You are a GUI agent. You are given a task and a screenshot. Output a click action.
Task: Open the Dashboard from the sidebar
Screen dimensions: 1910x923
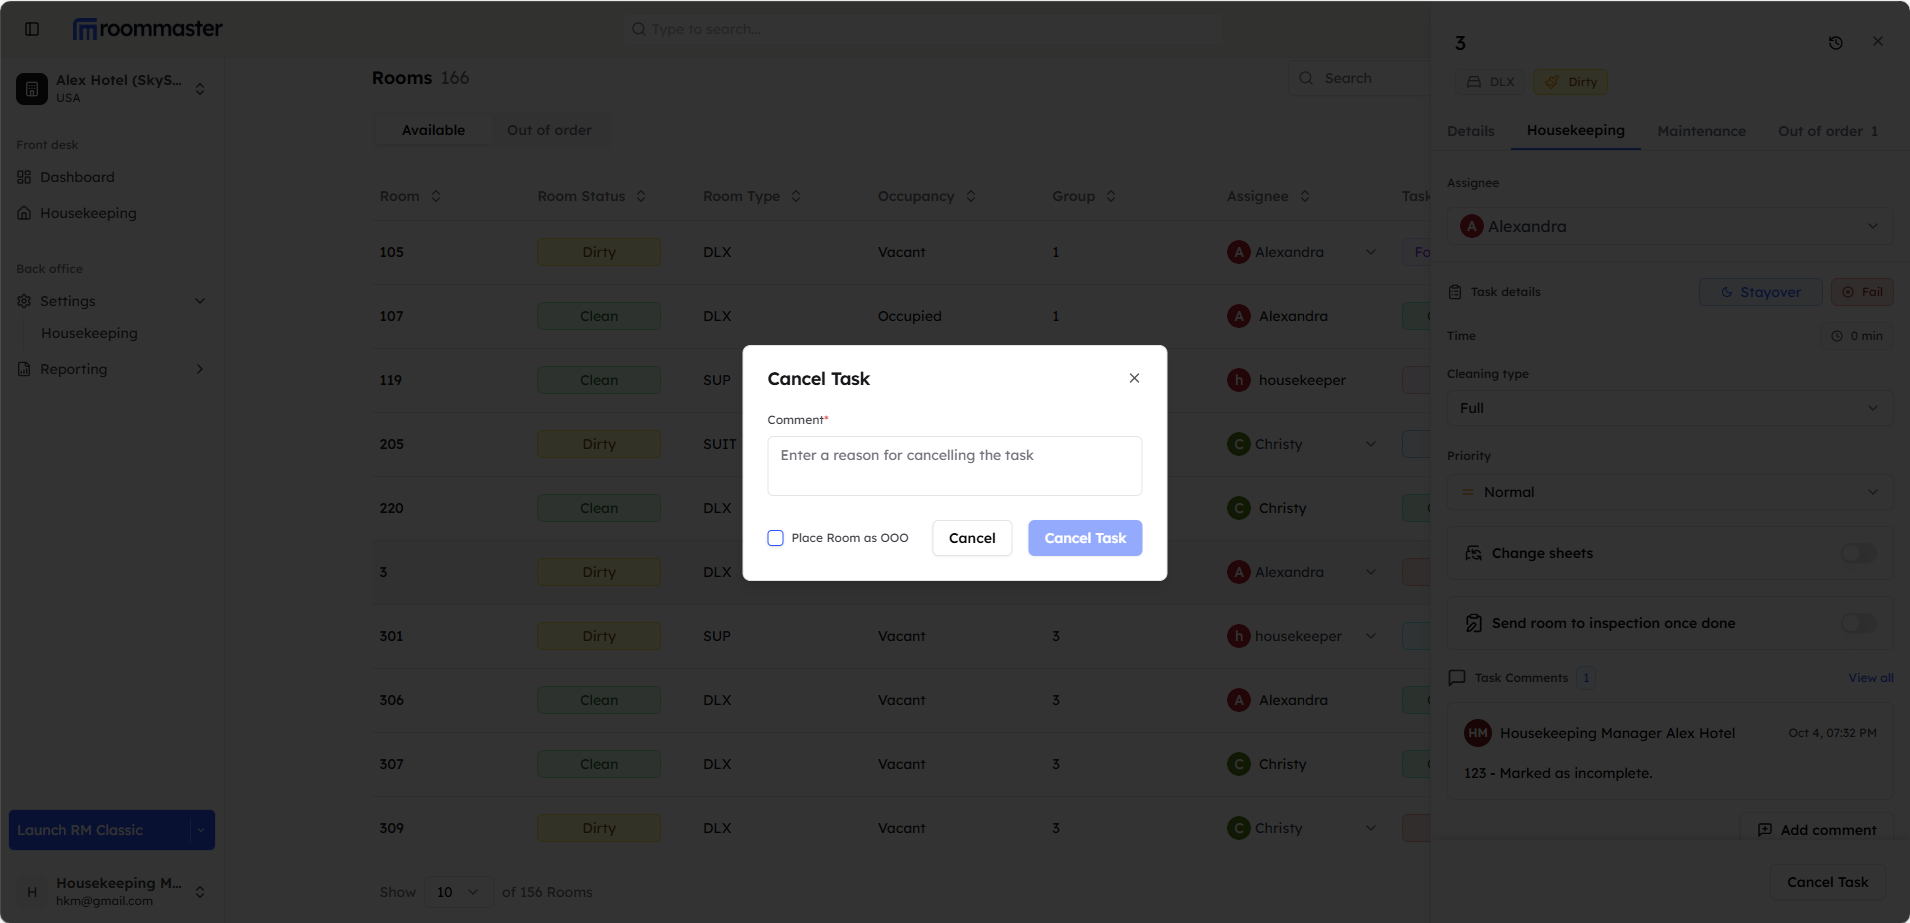(x=76, y=177)
